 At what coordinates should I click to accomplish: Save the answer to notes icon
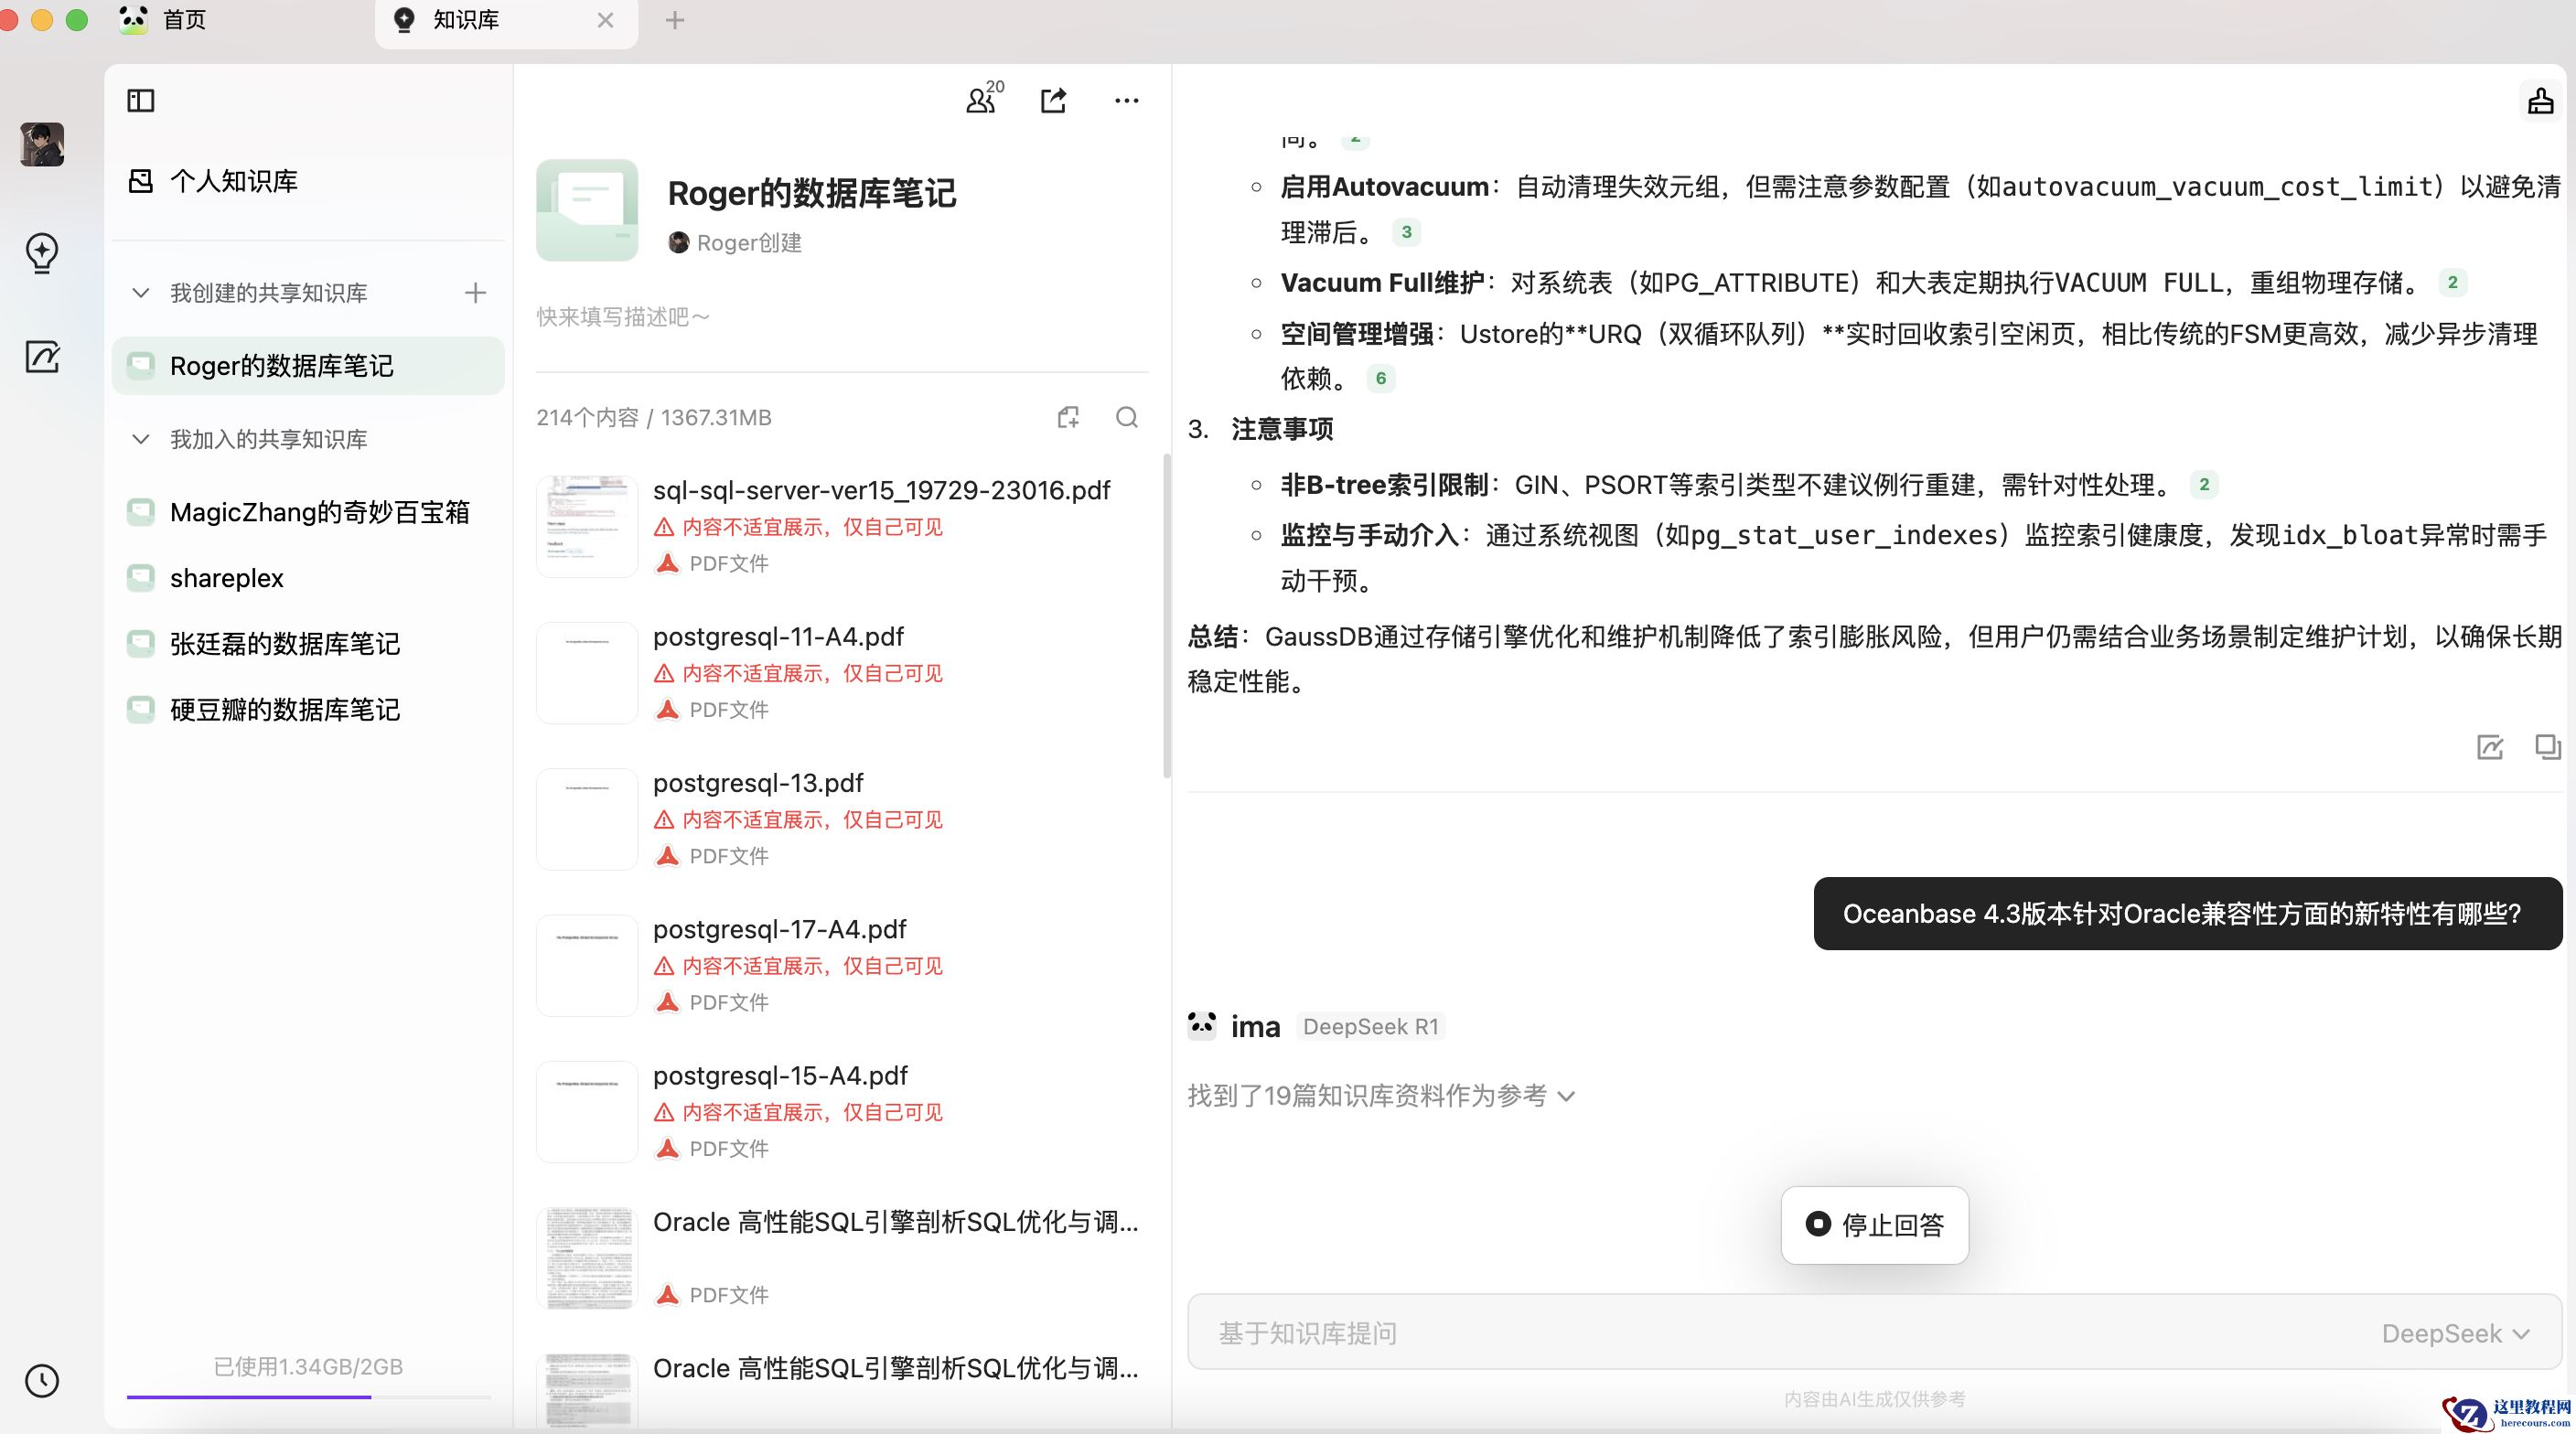coord(2490,747)
